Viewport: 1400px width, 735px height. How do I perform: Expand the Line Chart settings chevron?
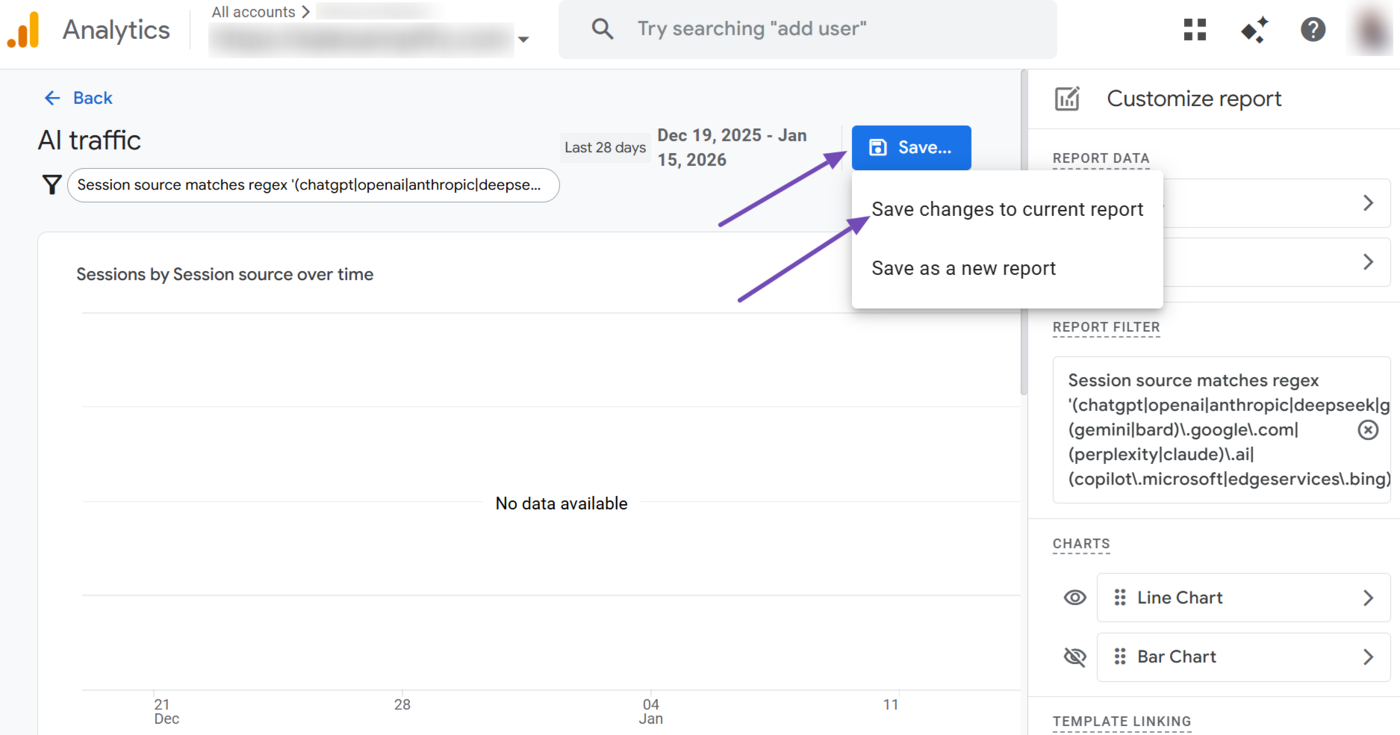1369,597
